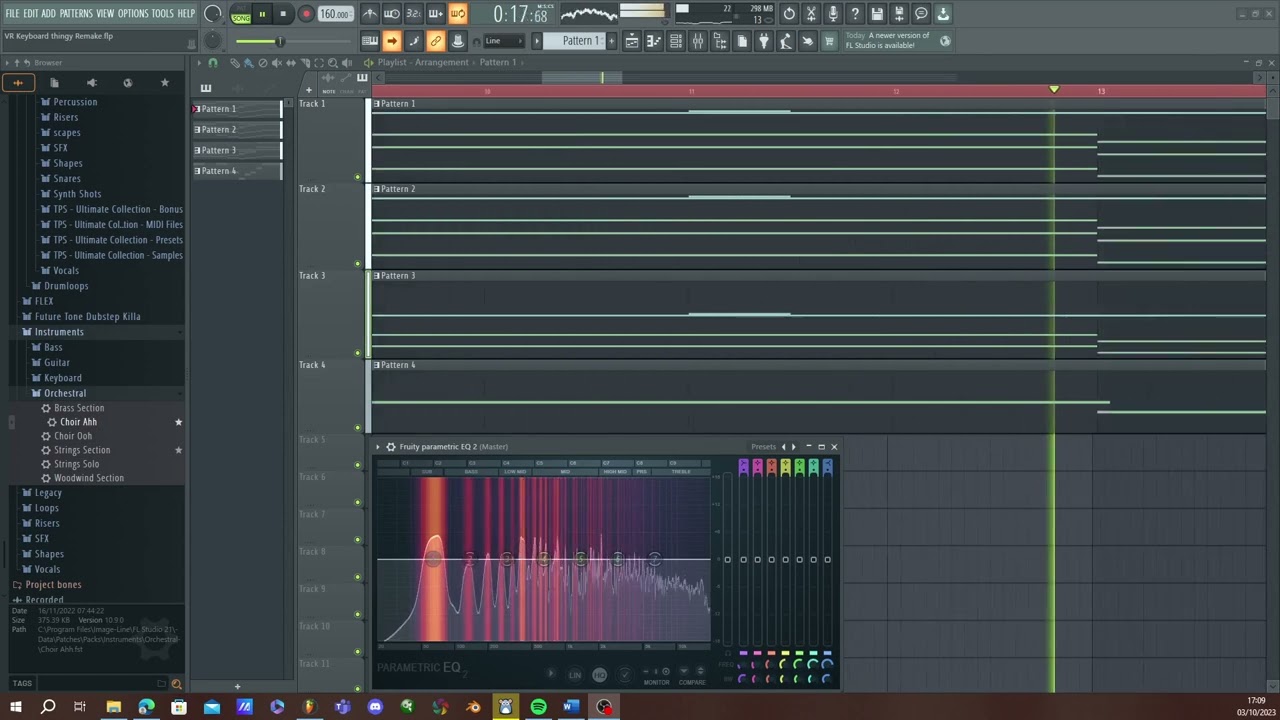
Task: Select Pattern 4 in the pattern picker
Action: [238, 171]
